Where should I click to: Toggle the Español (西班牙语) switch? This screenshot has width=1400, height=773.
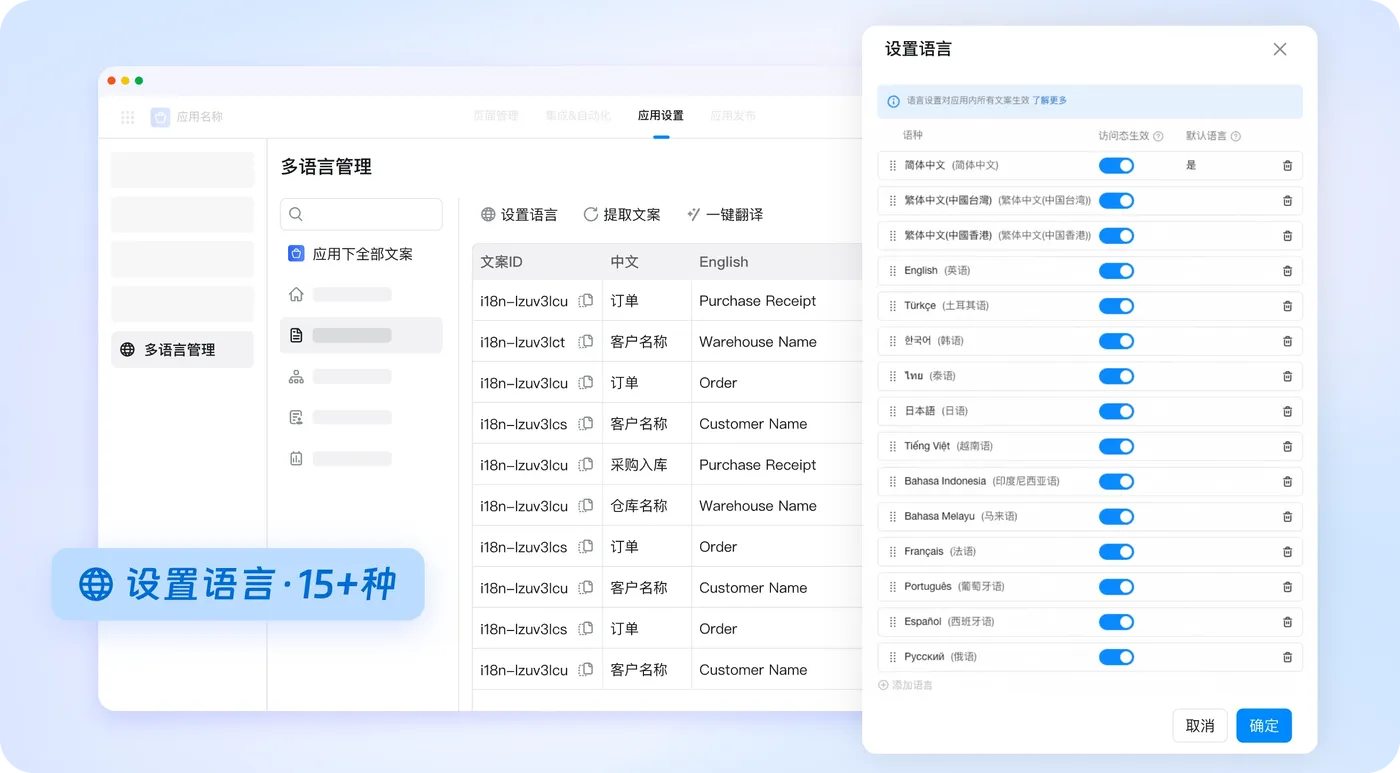coord(1116,622)
